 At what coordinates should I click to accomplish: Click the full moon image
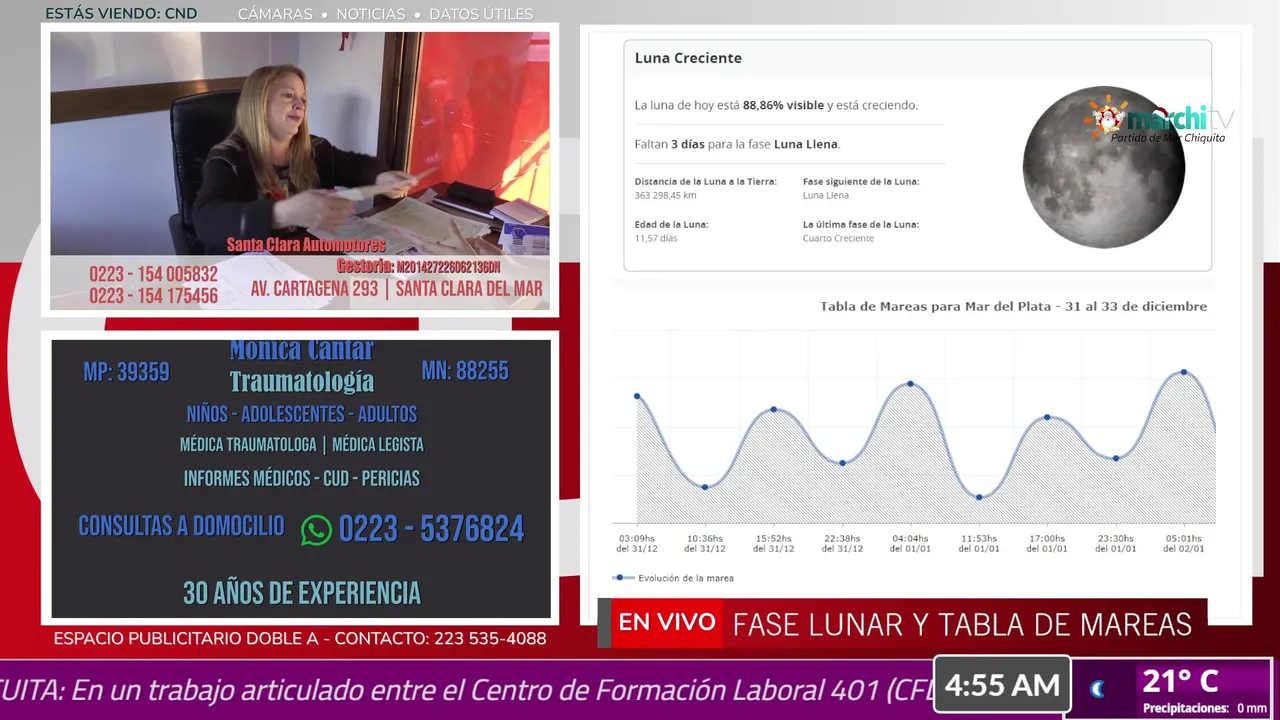click(x=1104, y=167)
